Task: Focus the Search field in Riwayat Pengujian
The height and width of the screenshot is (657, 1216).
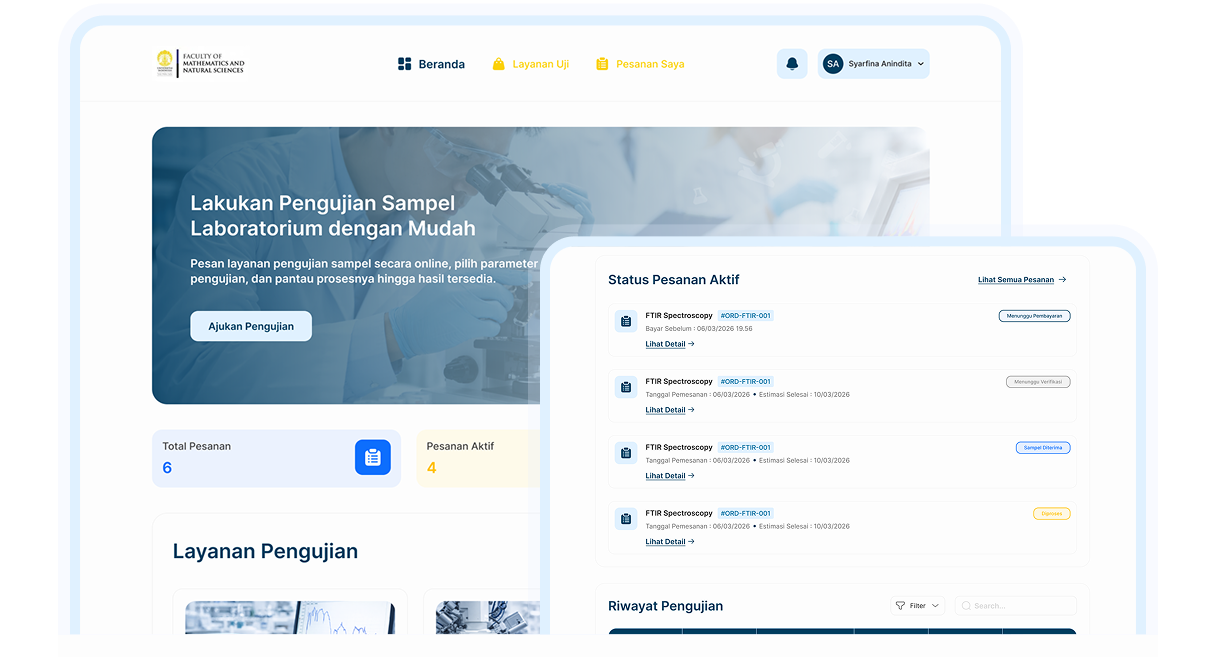Action: point(1016,606)
